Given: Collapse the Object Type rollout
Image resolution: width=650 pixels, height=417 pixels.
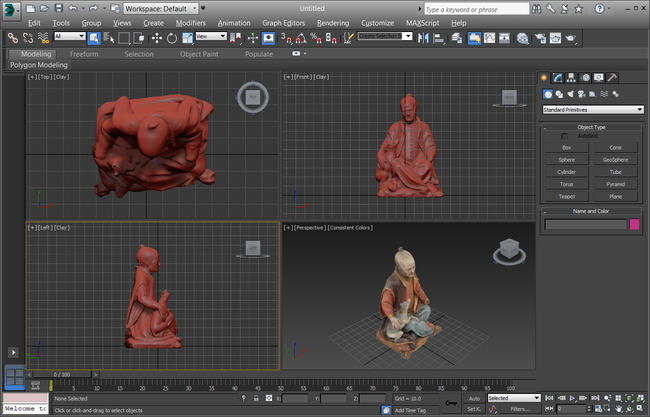Looking at the screenshot, I should 592,127.
